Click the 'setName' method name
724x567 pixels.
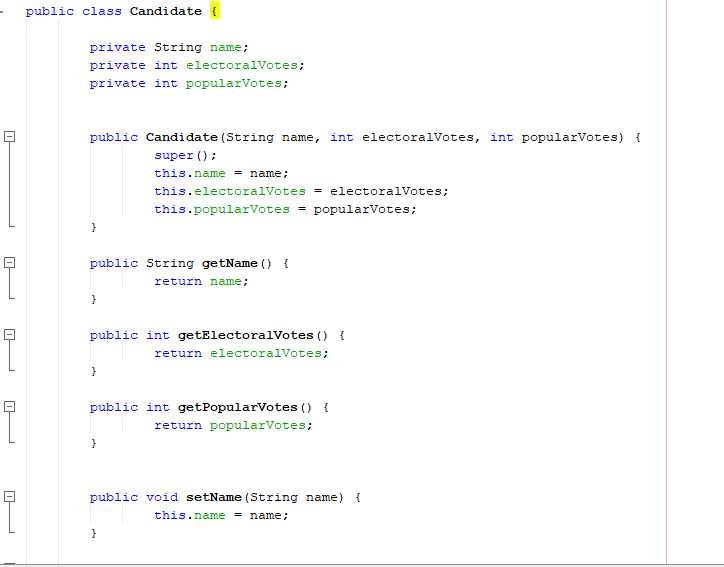point(214,498)
